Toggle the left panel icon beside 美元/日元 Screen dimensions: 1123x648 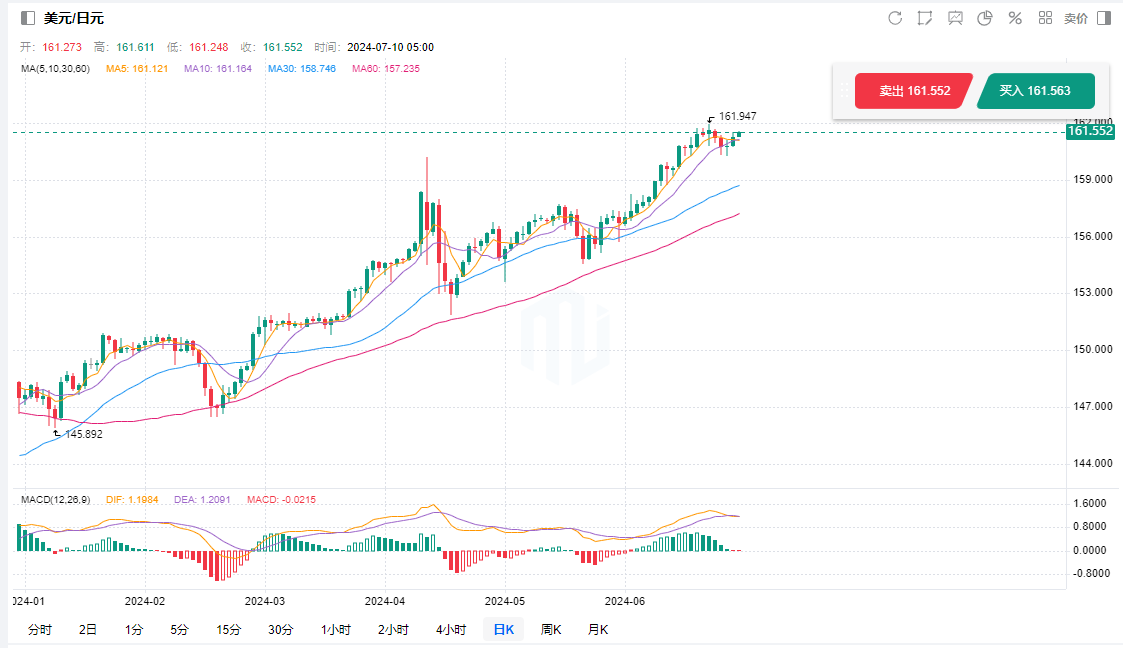pos(27,18)
